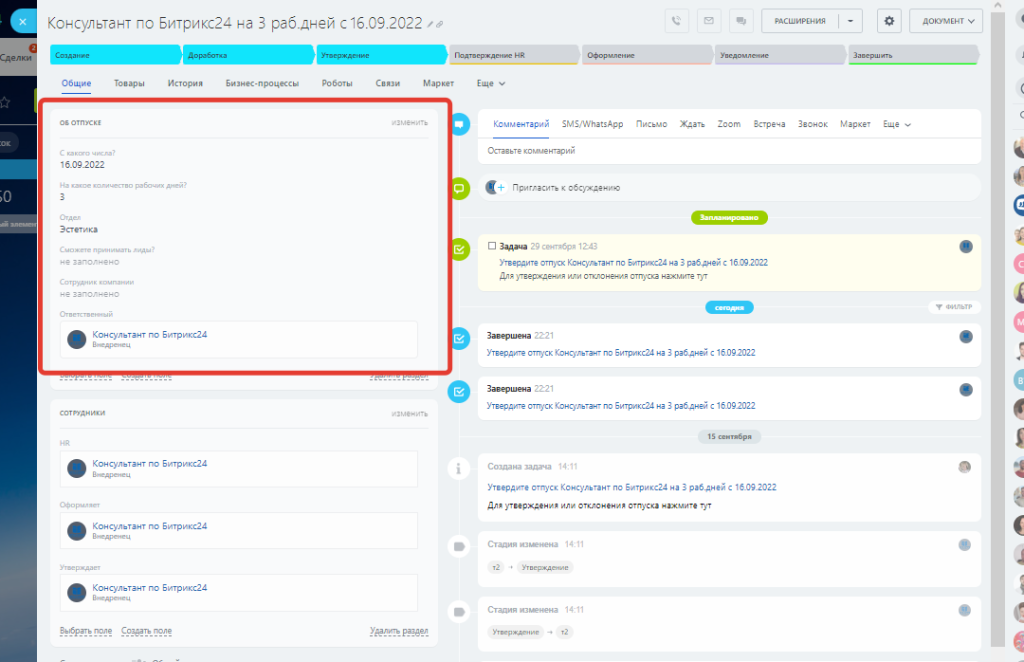
Task: Click изменить in СОТРУДНИКИ section
Action: click(x=409, y=414)
